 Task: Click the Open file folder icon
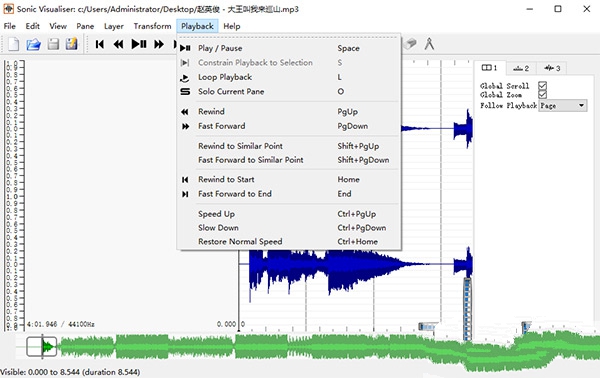point(33,44)
